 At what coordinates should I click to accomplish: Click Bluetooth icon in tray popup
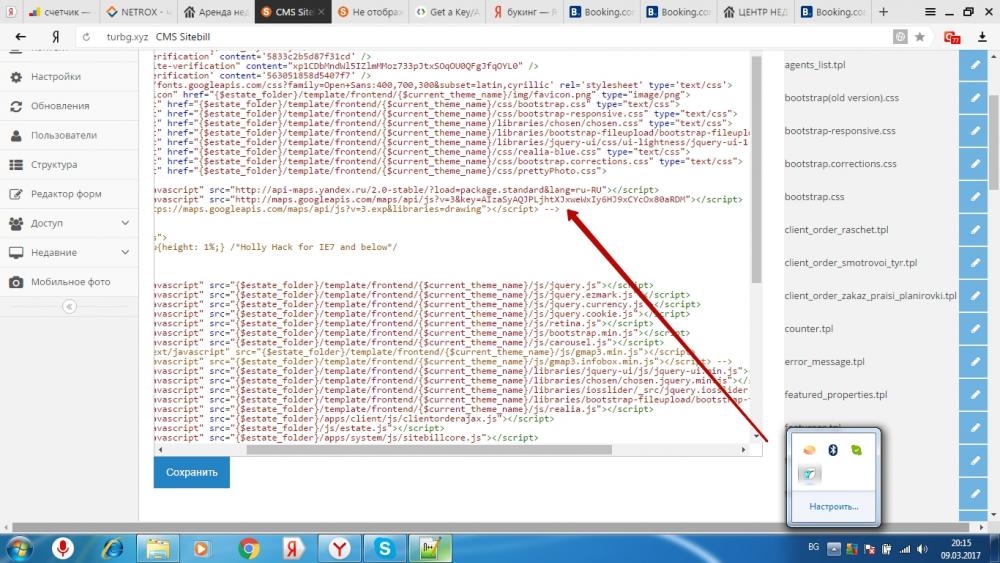pyautogui.click(x=833, y=450)
